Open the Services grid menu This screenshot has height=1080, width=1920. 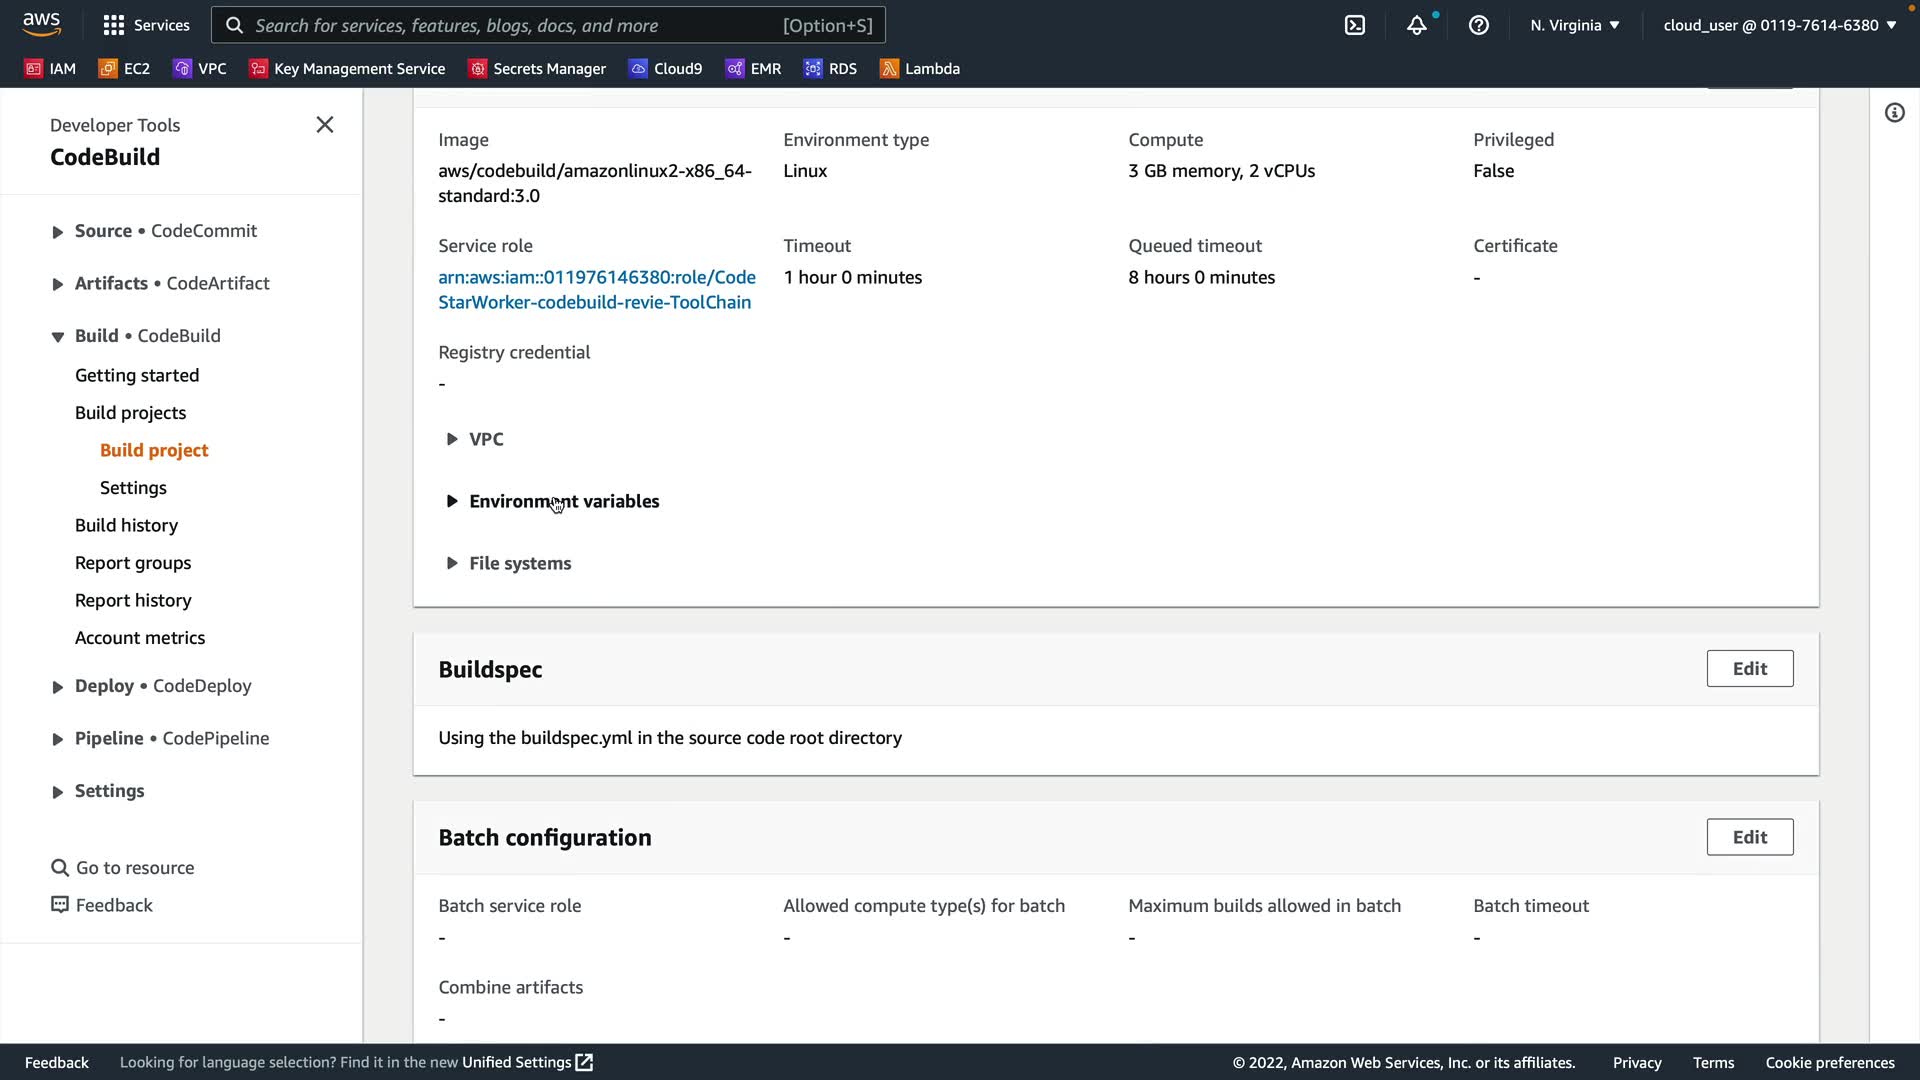click(146, 25)
